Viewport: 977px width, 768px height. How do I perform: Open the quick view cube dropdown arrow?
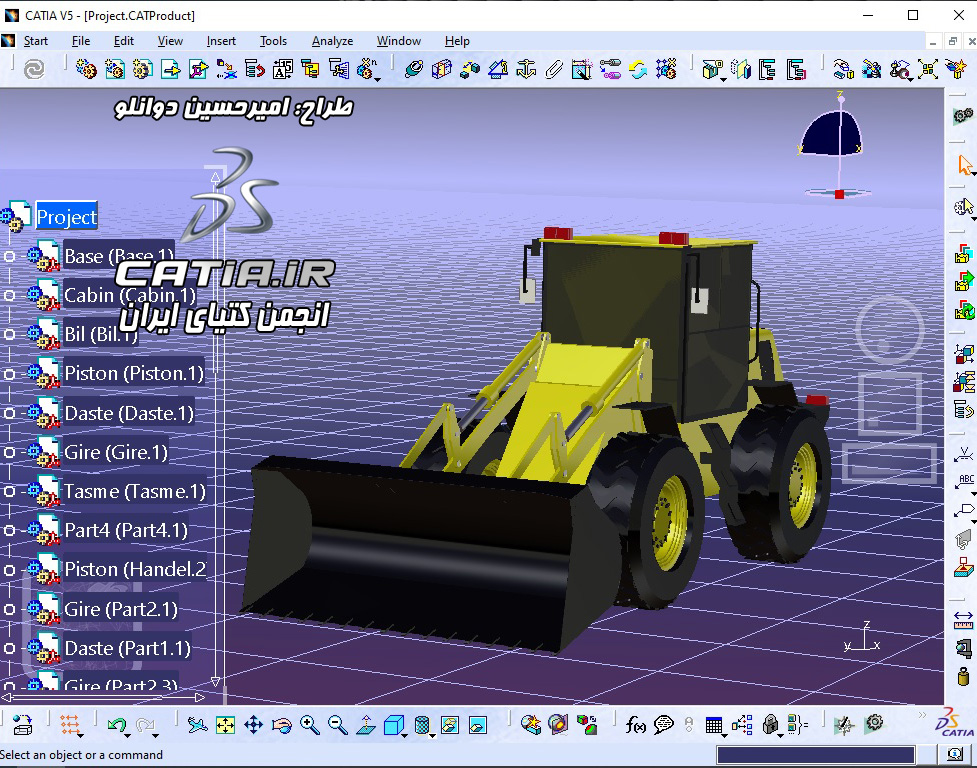click(405, 736)
